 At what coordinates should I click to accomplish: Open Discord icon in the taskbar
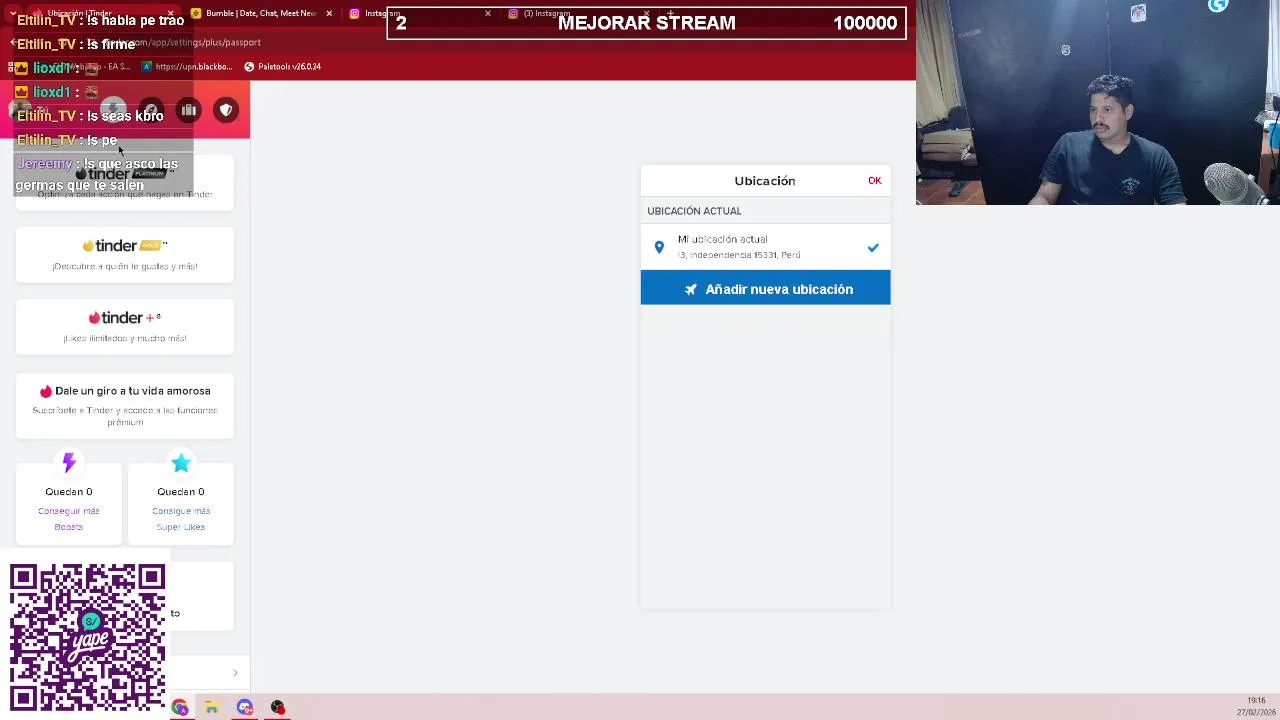[x=245, y=707]
